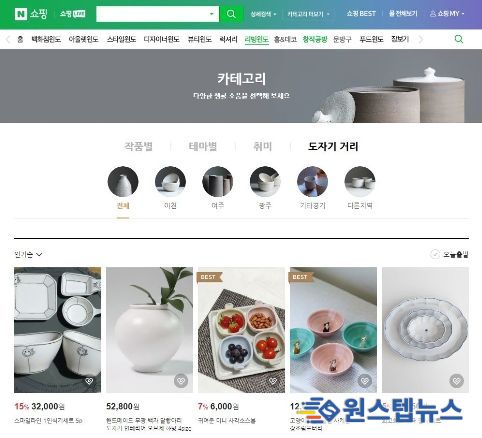
Task: Open the 쇼핑MY dropdown menu
Action: (x=447, y=14)
